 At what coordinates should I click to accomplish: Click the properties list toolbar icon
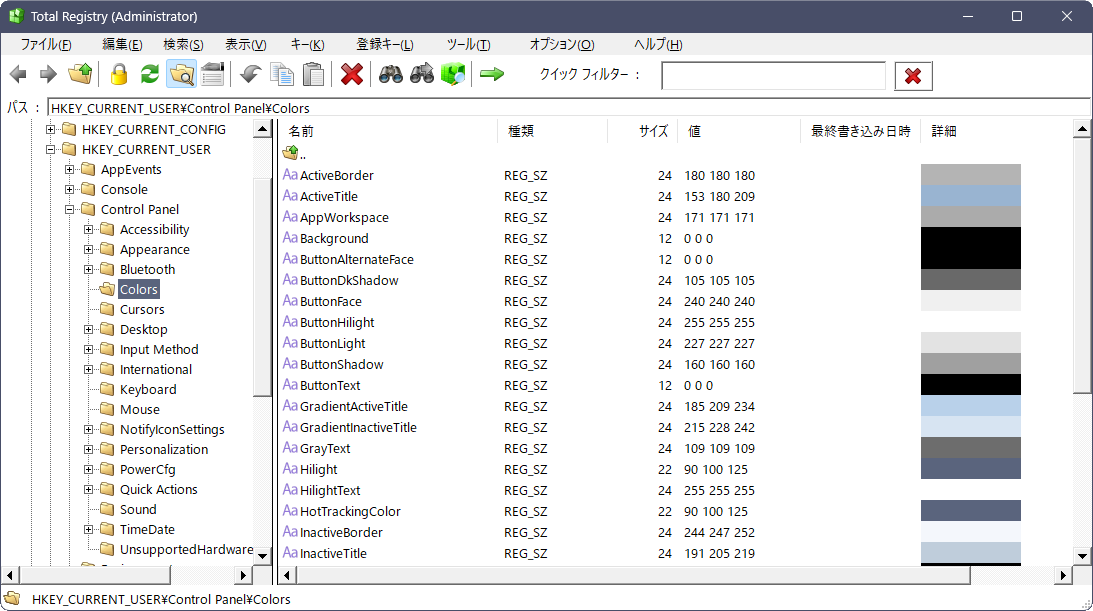pyautogui.click(x=213, y=74)
